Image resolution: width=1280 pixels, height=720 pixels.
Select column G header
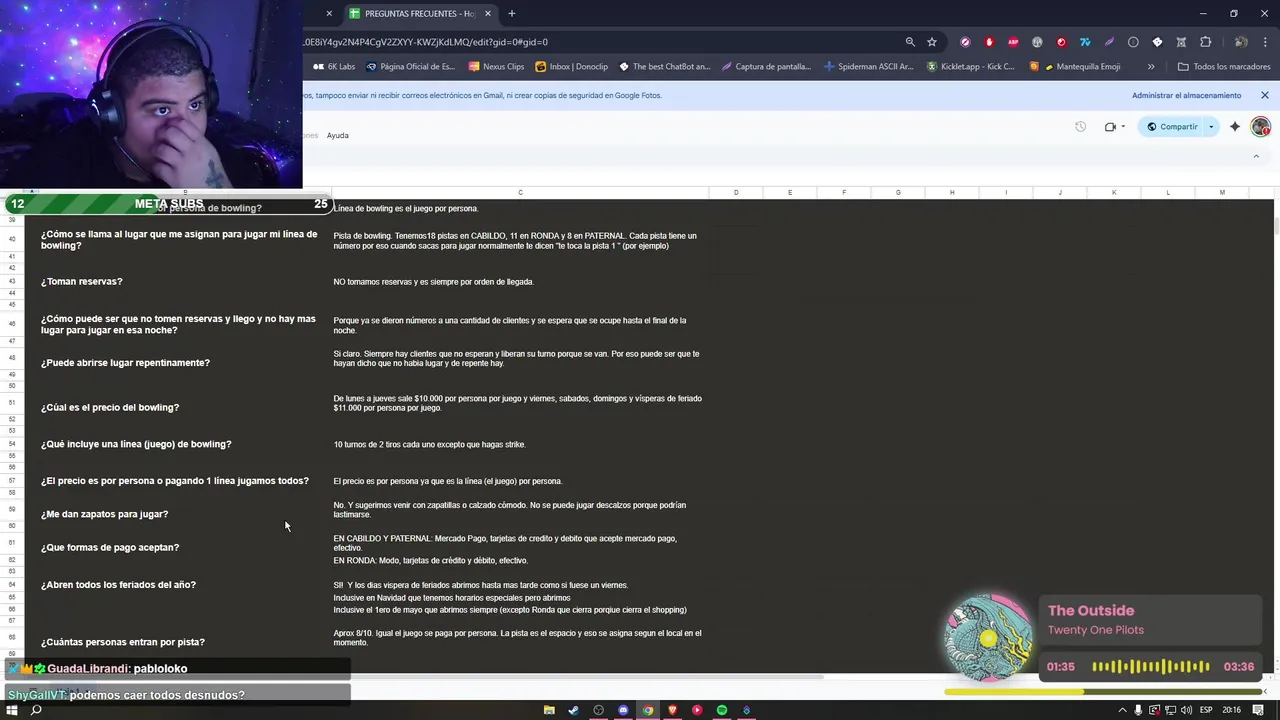pyautogui.click(x=898, y=192)
